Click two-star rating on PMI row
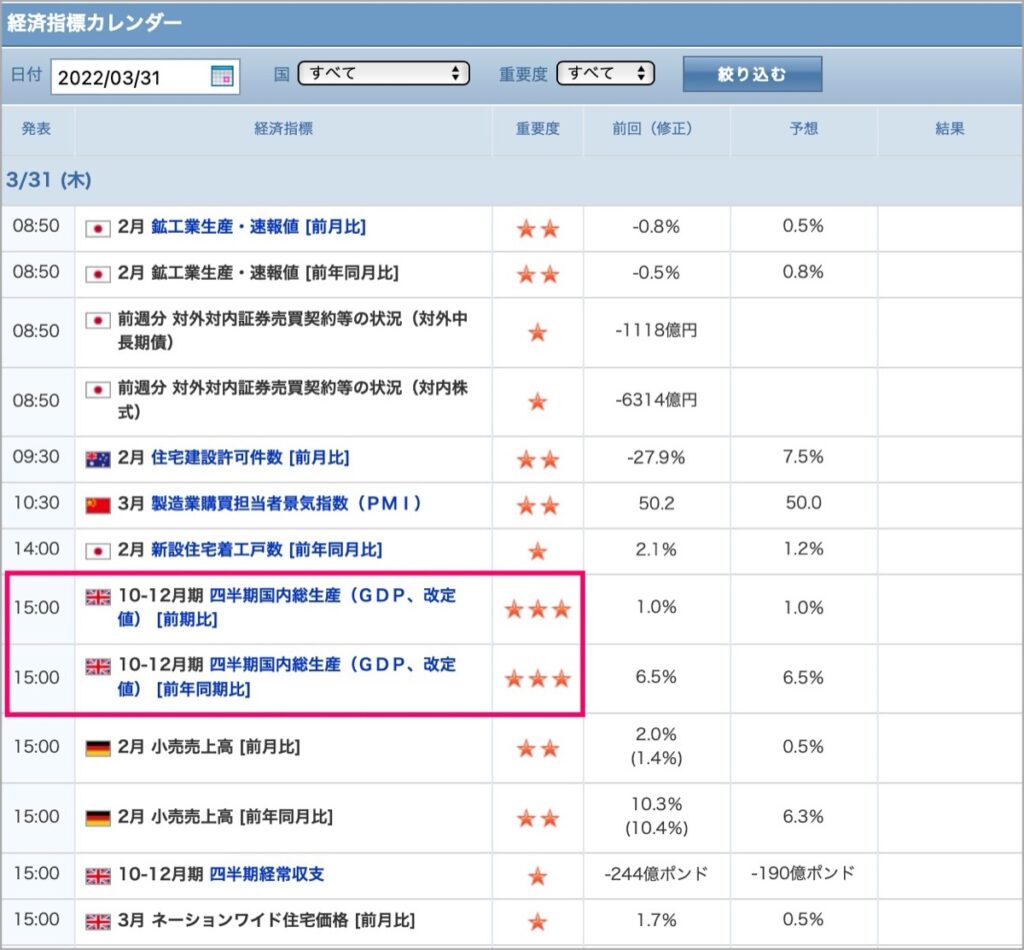 537,505
